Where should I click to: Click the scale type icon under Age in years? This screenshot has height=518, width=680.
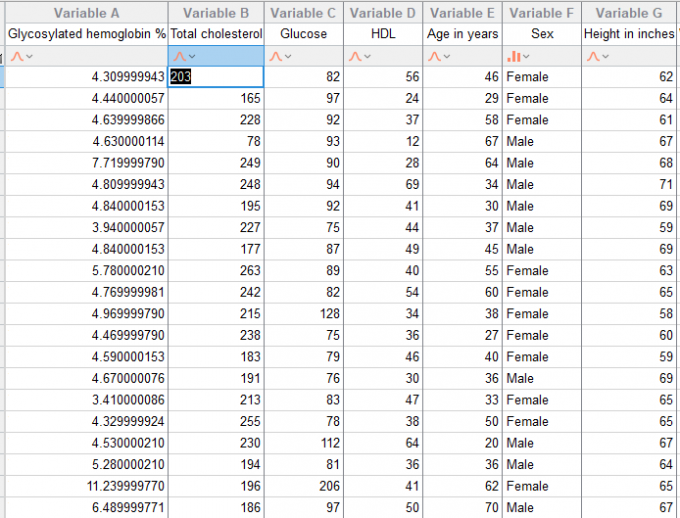435,56
